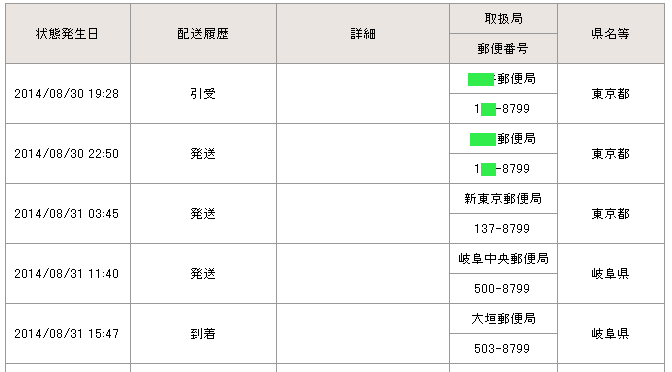This screenshot has height=372, width=672.
Task: Select postal code 503-8799
Action: [503, 348]
